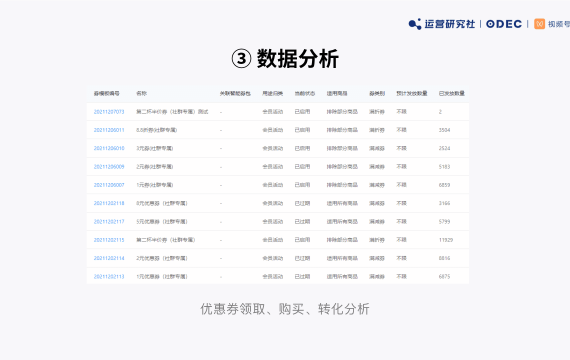The height and width of the screenshot is (360, 570).
Task: Click the 名称 column header
Action: (x=141, y=93)
